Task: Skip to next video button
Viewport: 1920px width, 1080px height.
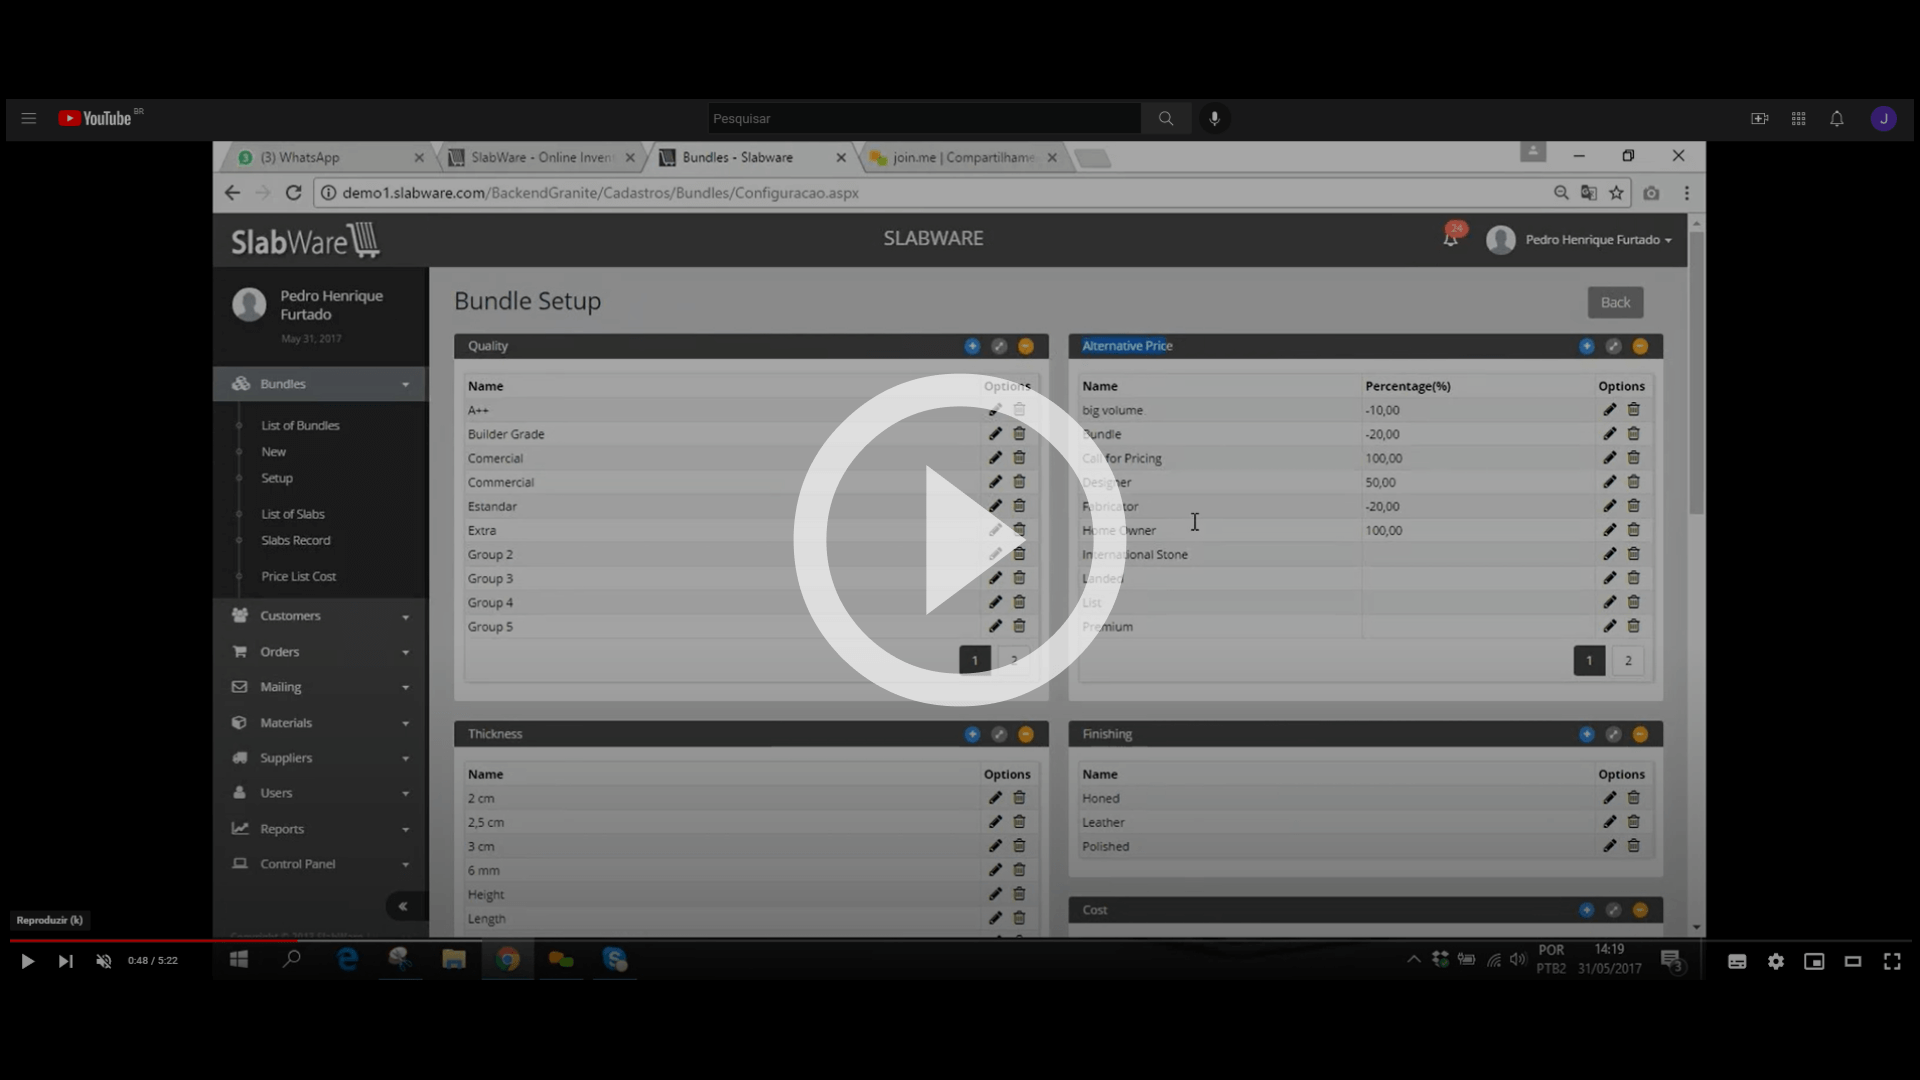Action: tap(65, 961)
